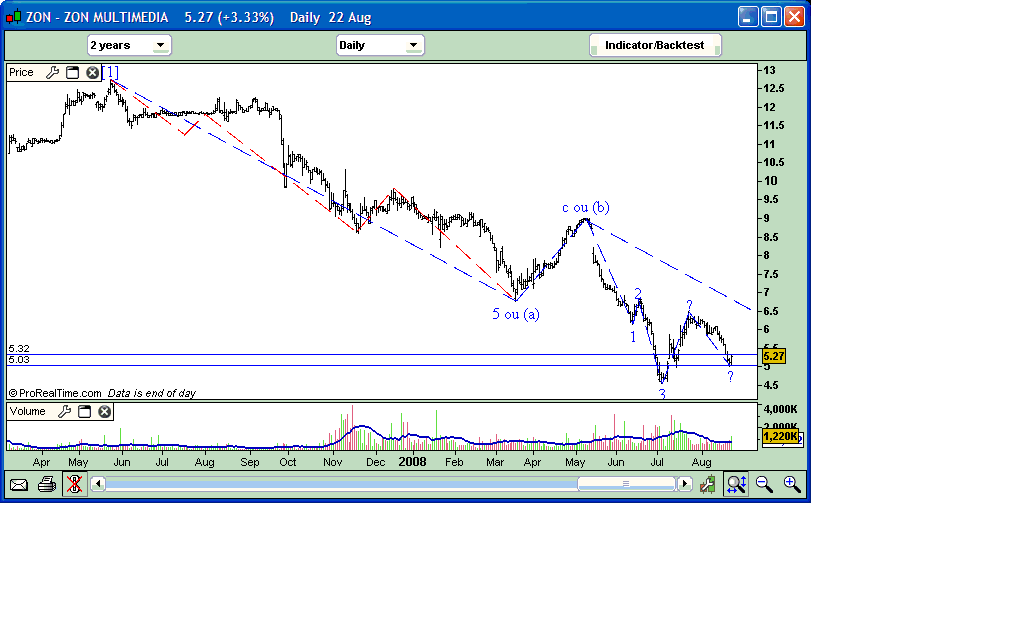Print the chart
Image resolution: width=1024 pixels, height=640 pixels.
pos(46,485)
